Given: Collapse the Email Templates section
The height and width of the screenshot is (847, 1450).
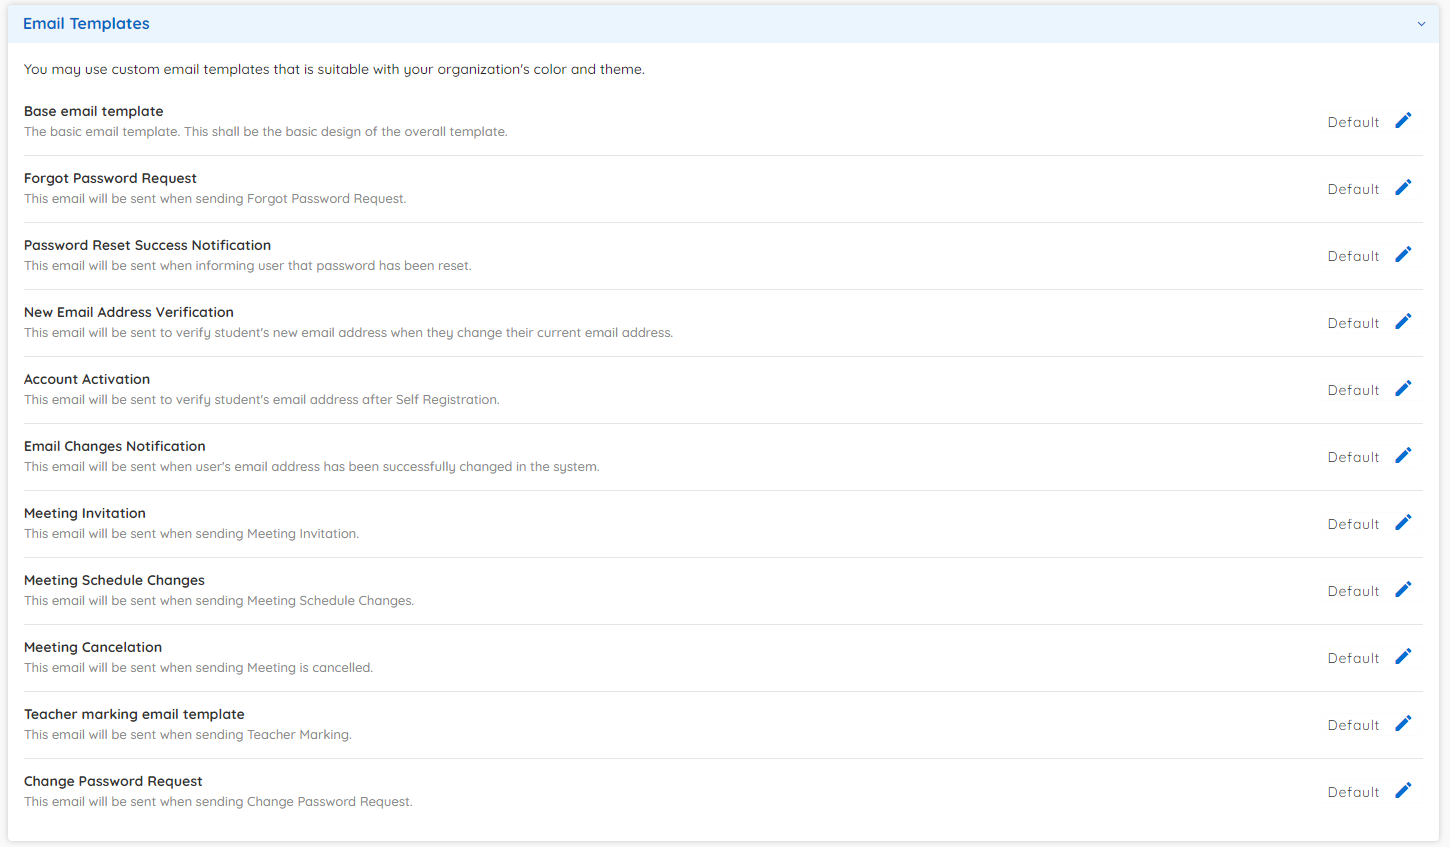Looking at the screenshot, I should coord(1421,23).
